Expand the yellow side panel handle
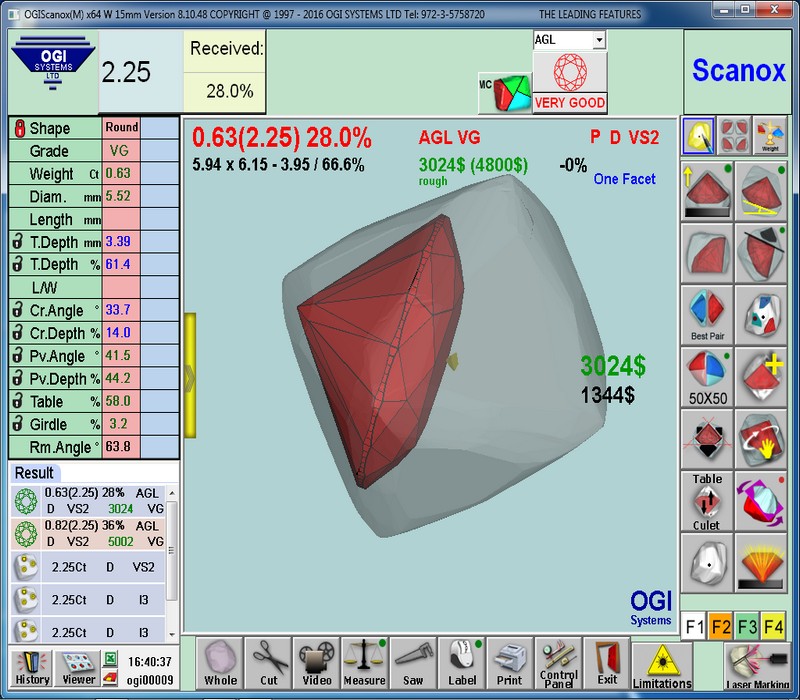This screenshot has height=700, width=800. pos(189,372)
